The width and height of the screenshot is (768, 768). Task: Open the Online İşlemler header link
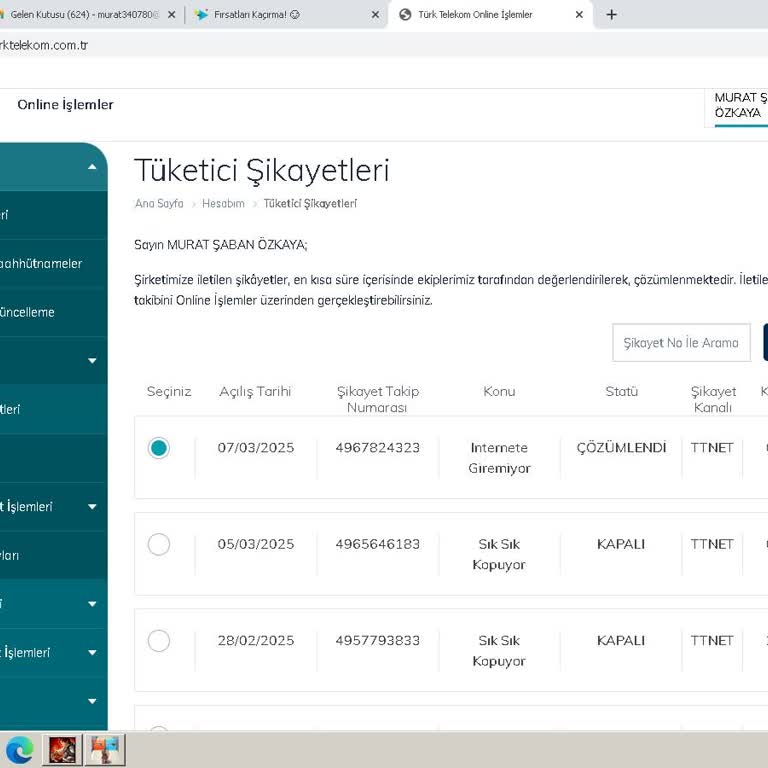(x=65, y=104)
